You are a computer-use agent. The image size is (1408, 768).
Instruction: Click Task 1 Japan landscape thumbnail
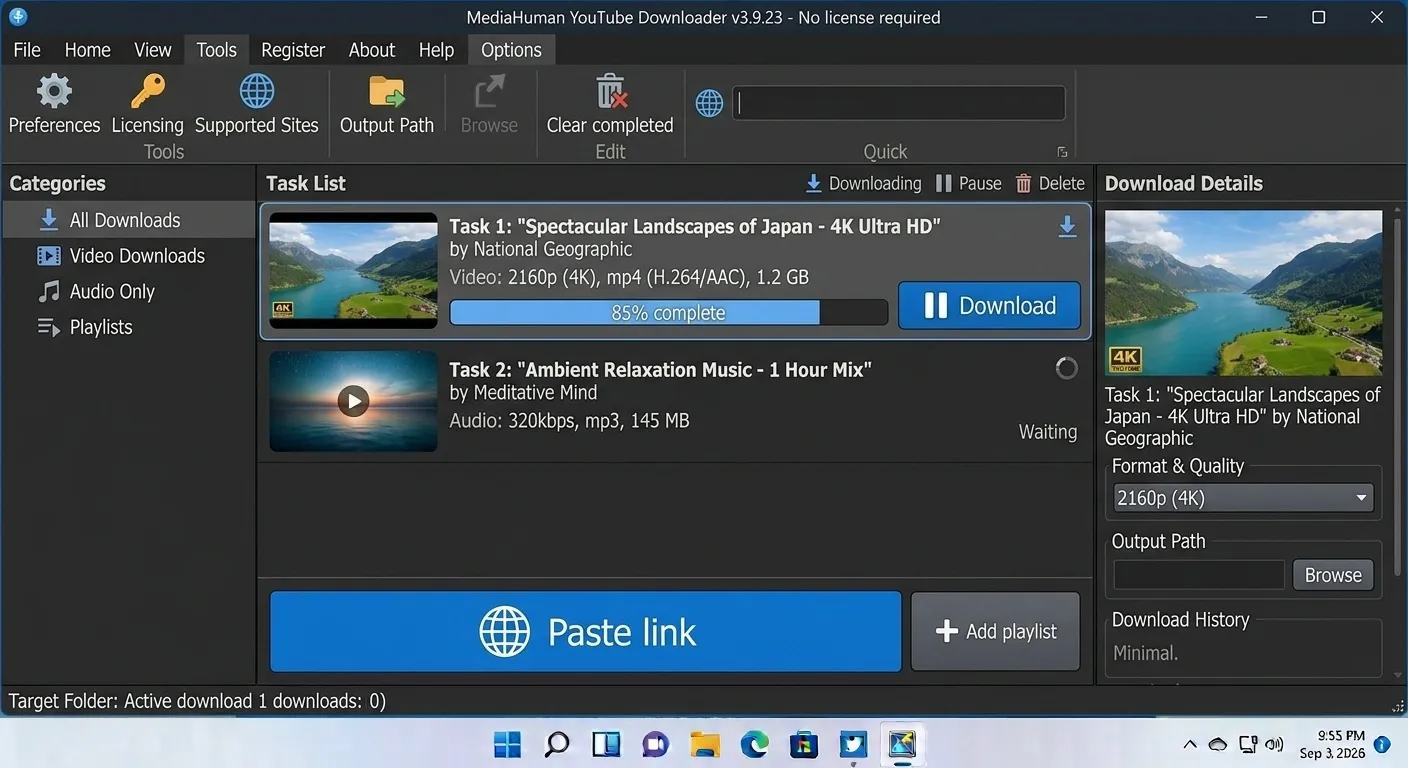[x=353, y=270]
